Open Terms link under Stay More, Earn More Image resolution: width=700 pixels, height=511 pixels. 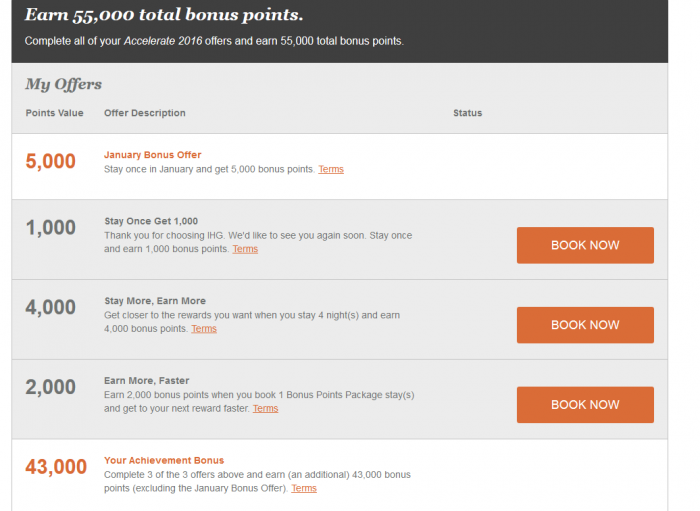coord(204,329)
